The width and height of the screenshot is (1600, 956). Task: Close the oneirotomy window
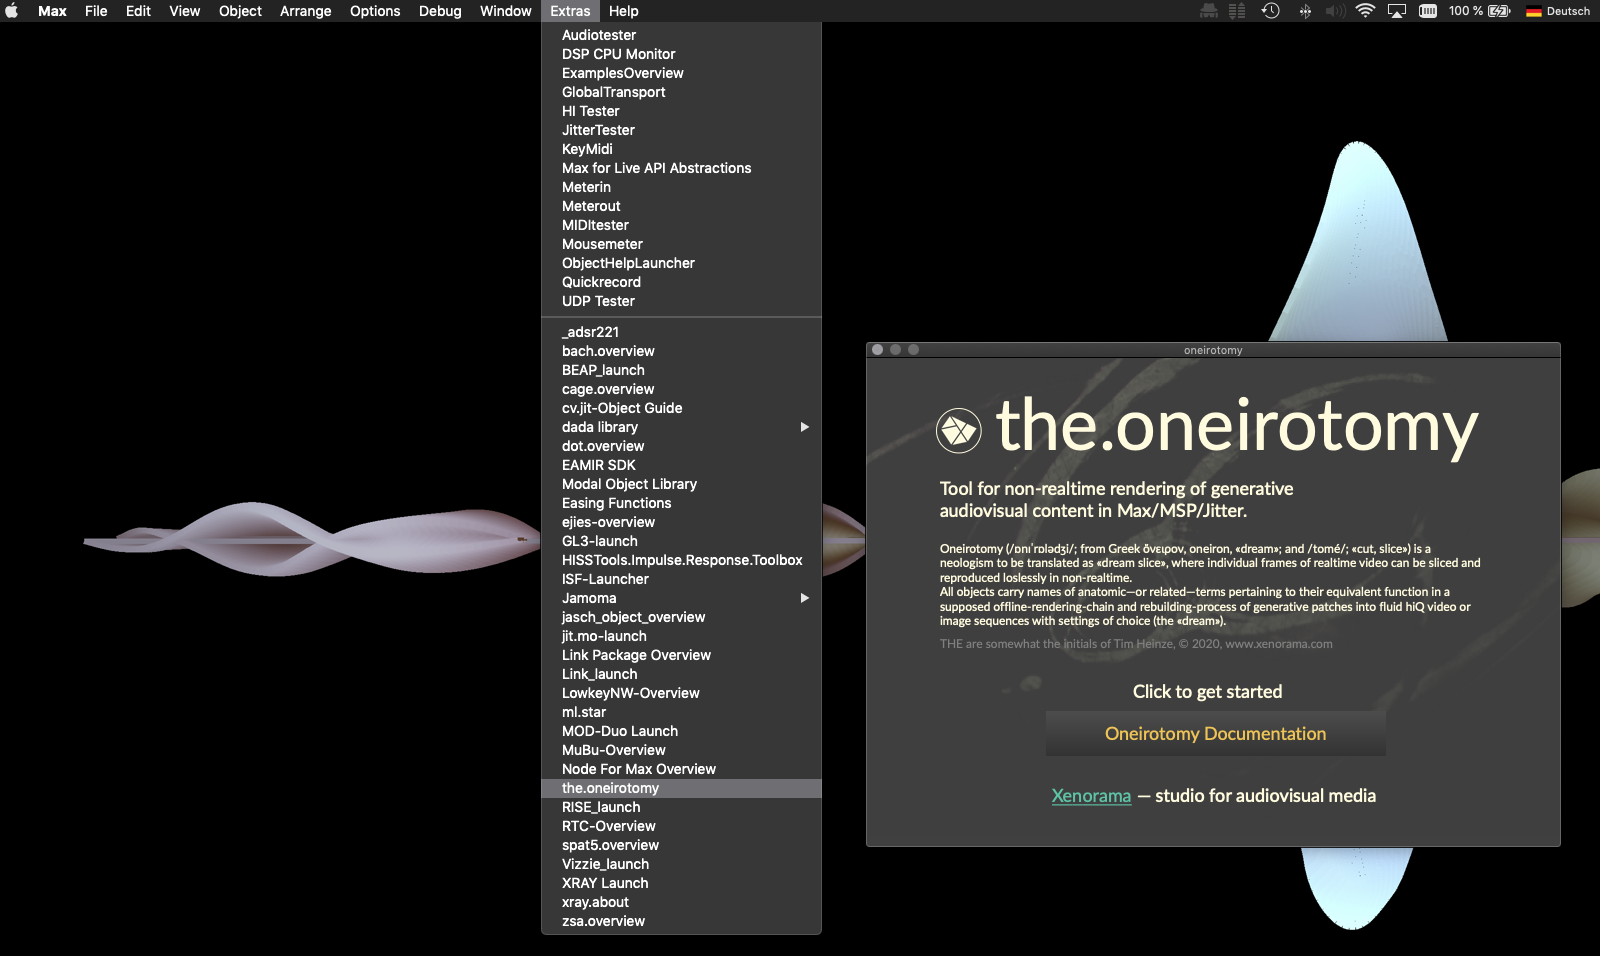pos(877,350)
